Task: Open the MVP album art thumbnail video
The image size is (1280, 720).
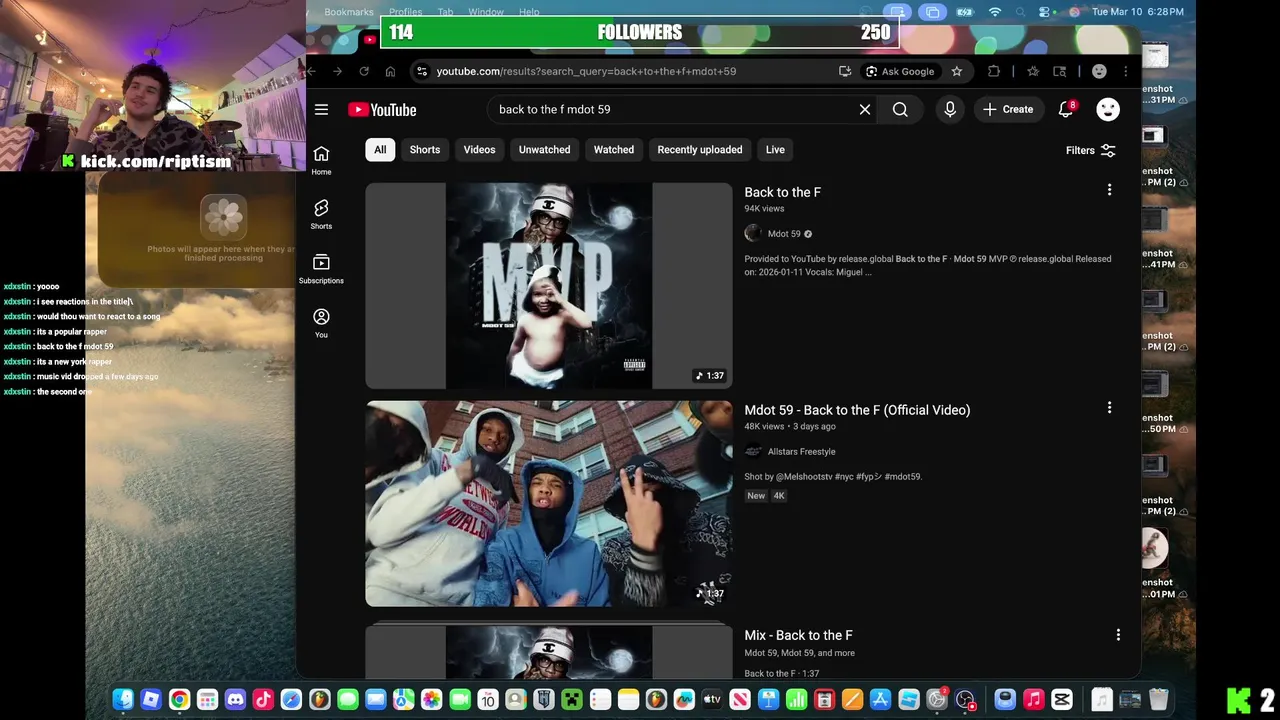Action: pos(549,285)
